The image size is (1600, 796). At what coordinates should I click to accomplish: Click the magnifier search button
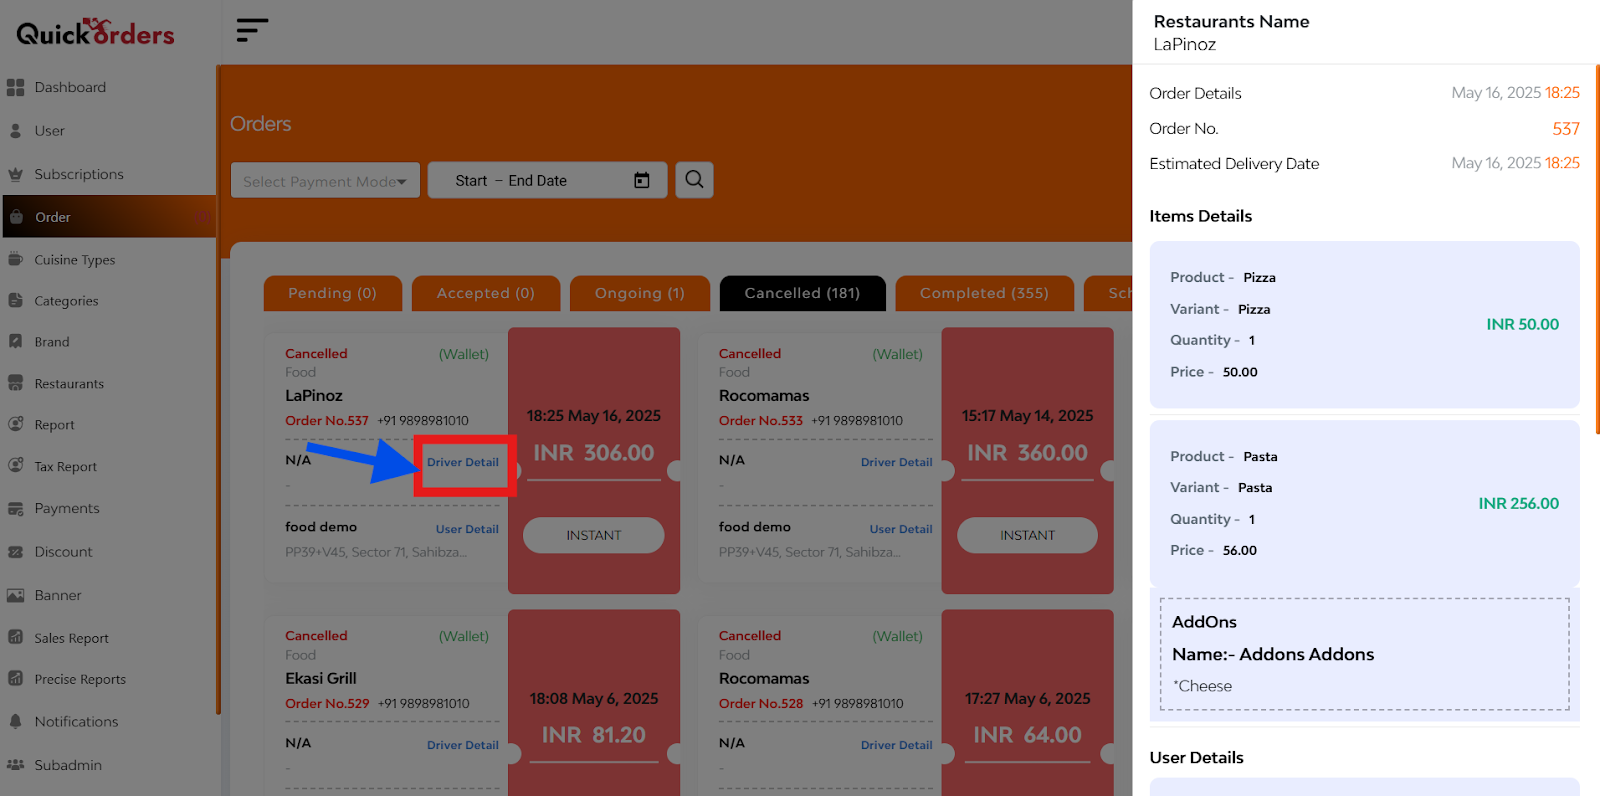coord(694,180)
